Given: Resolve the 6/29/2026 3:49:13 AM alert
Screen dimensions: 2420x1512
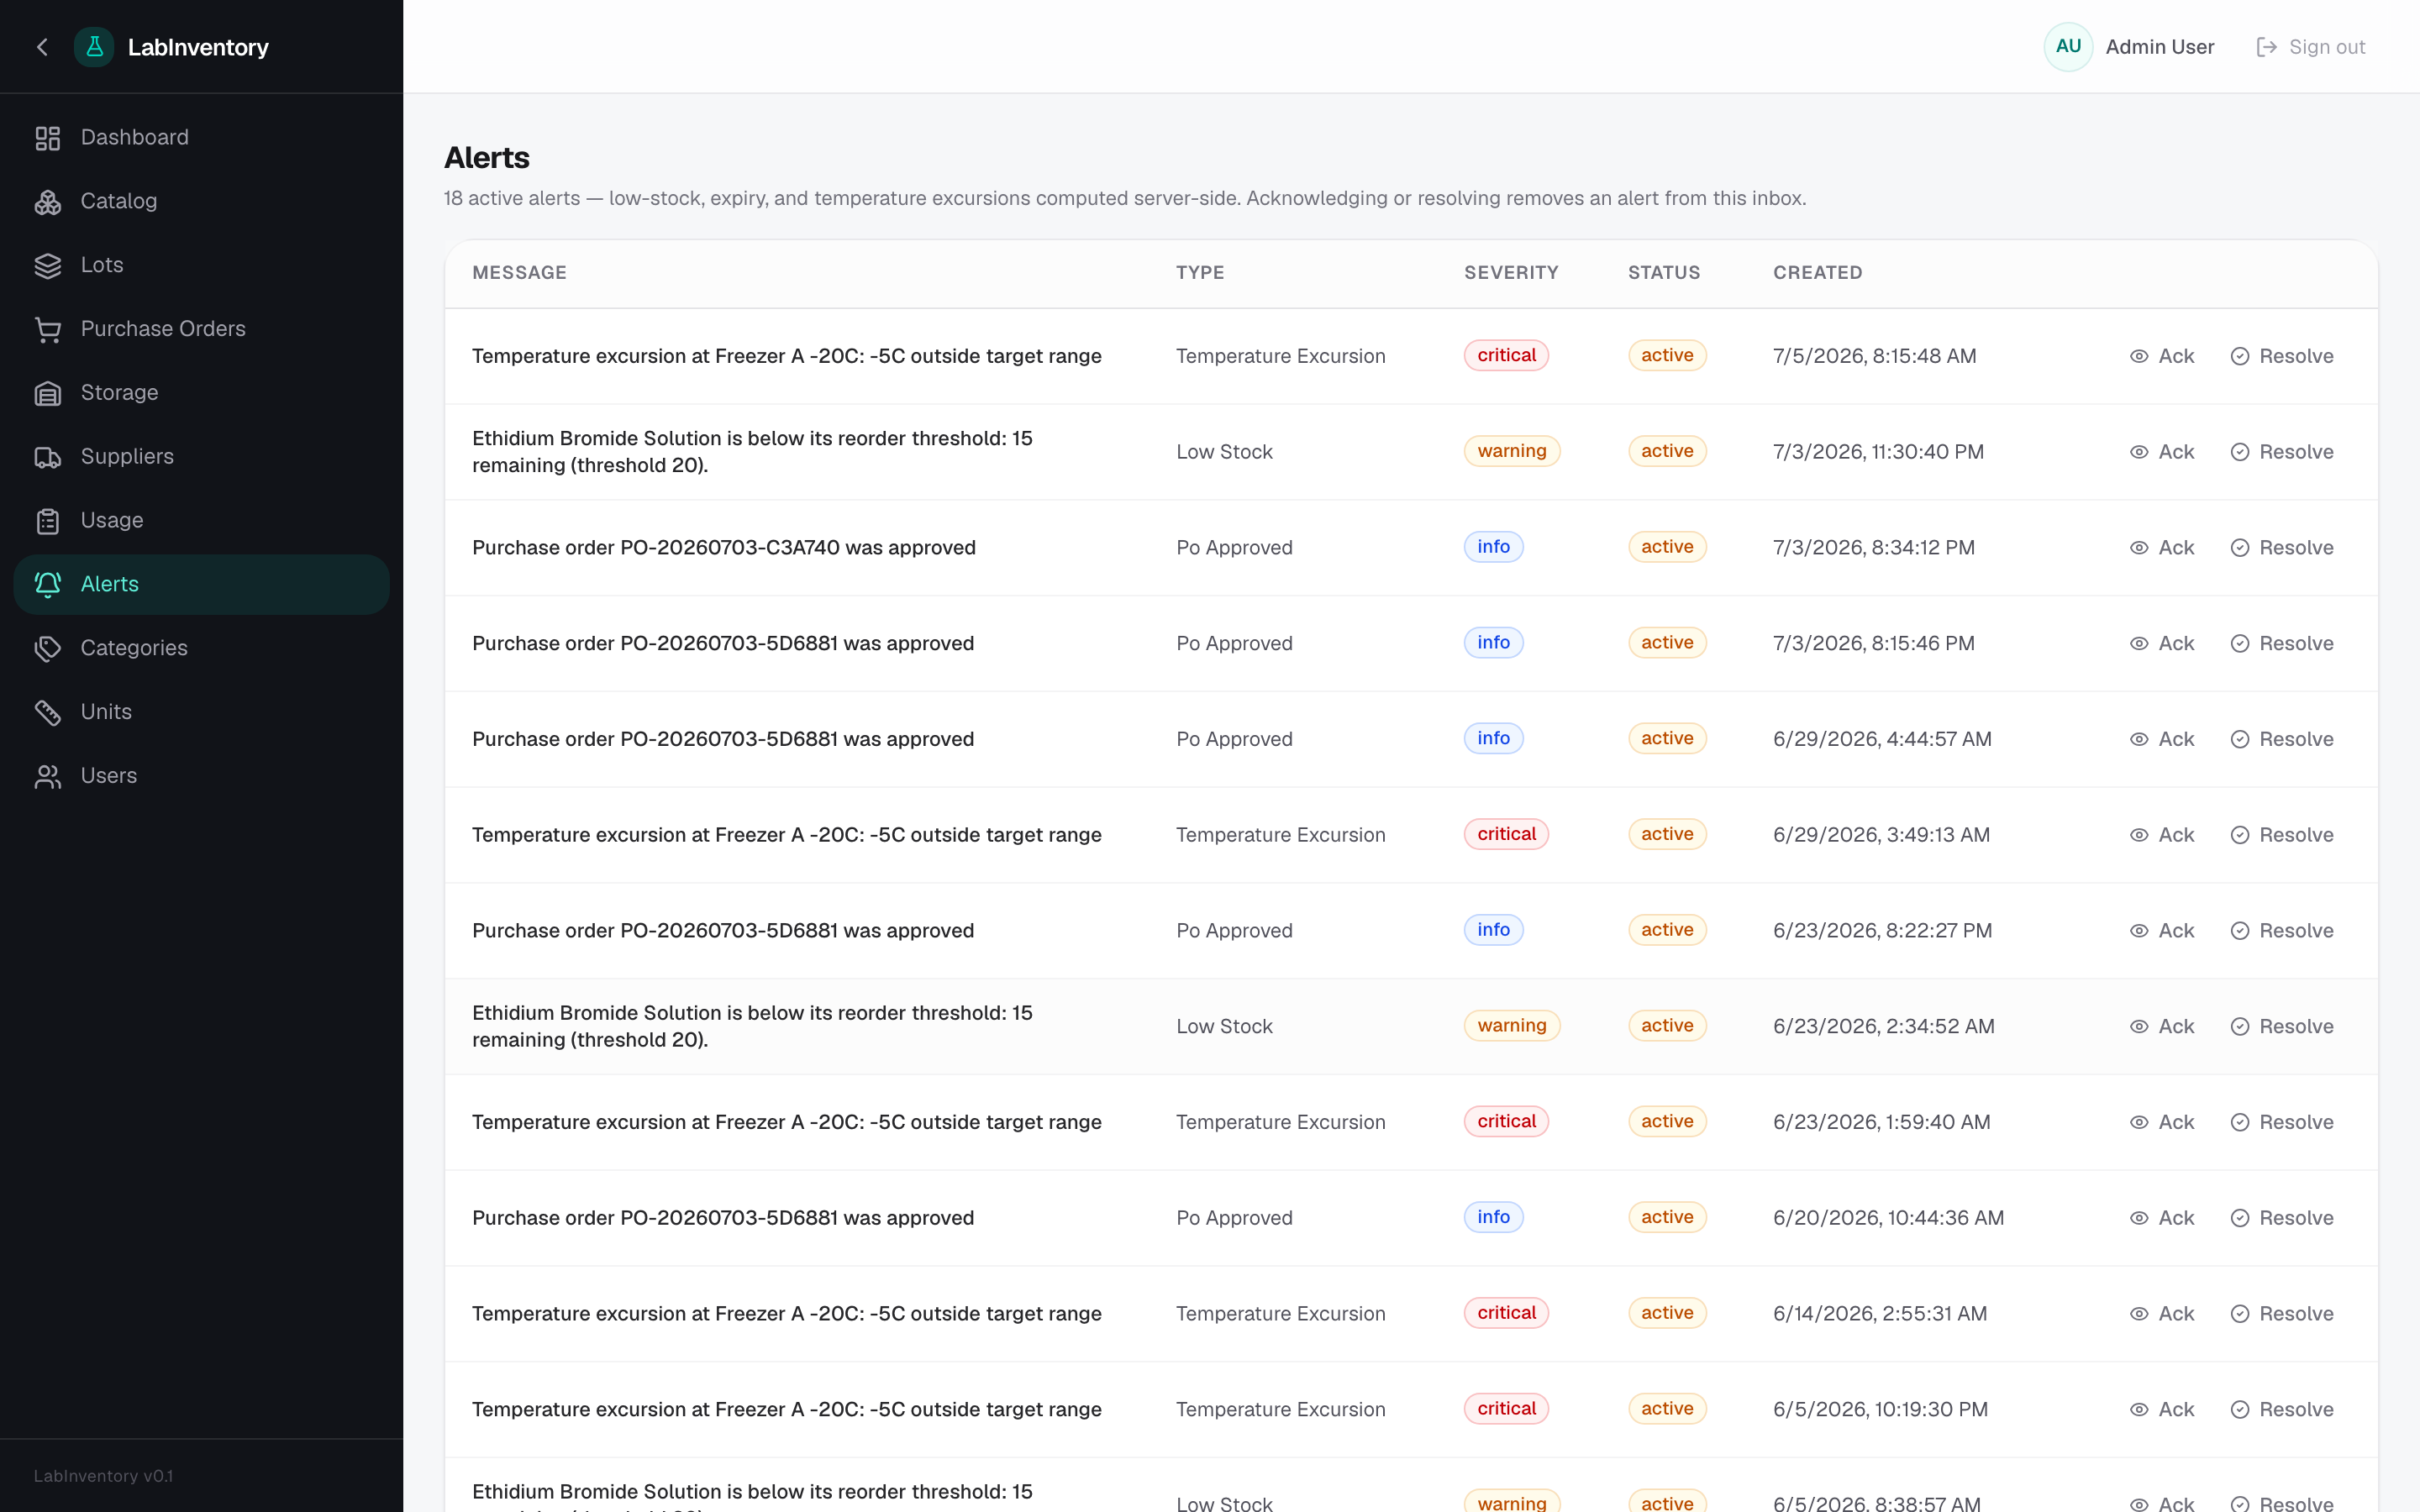Looking at the screenshot, I should (x=2281, y=835).
